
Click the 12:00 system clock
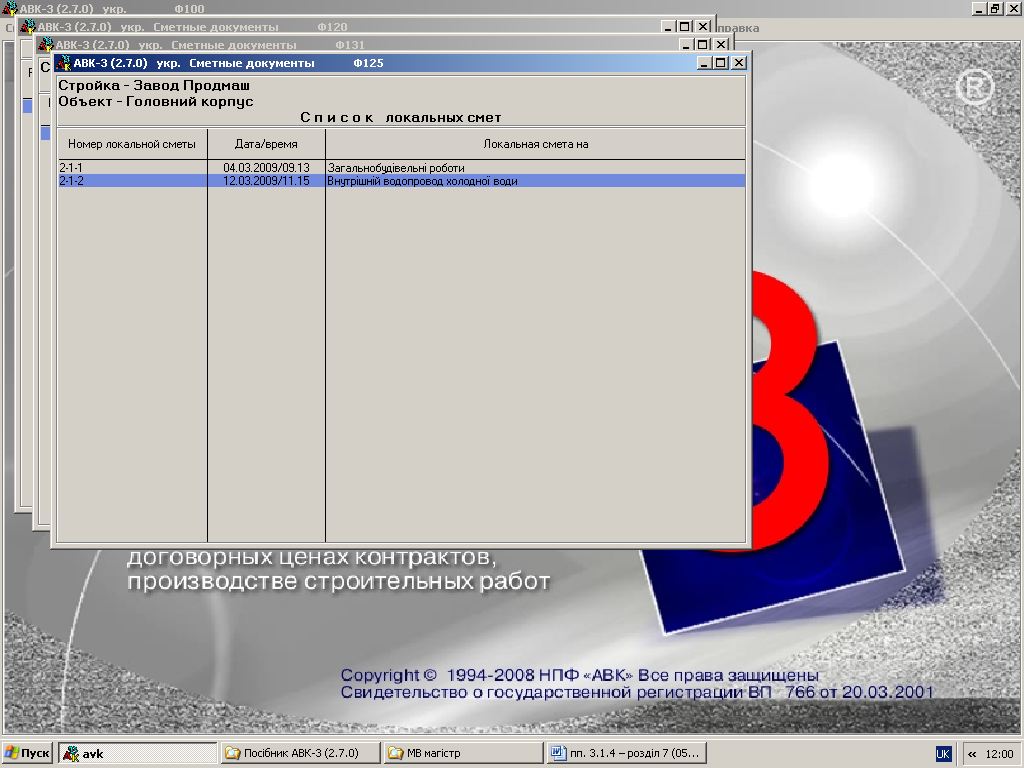pyautogui.click(x=999, y=754)
